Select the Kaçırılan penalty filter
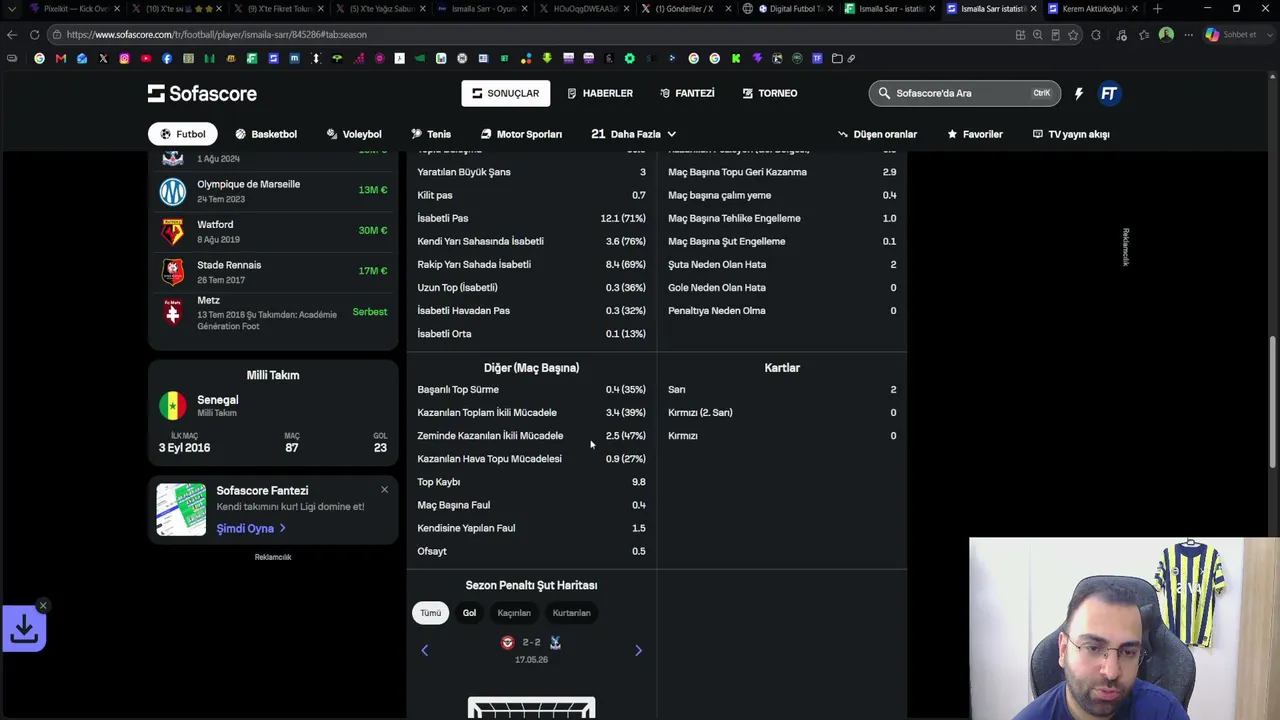Image resolution: width=1280 pixels, height=720 pixels. click(x=514, y=613)
